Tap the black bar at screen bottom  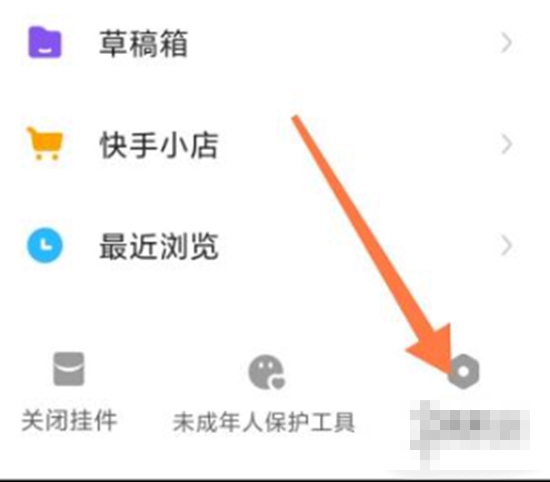tap(275, 480)
